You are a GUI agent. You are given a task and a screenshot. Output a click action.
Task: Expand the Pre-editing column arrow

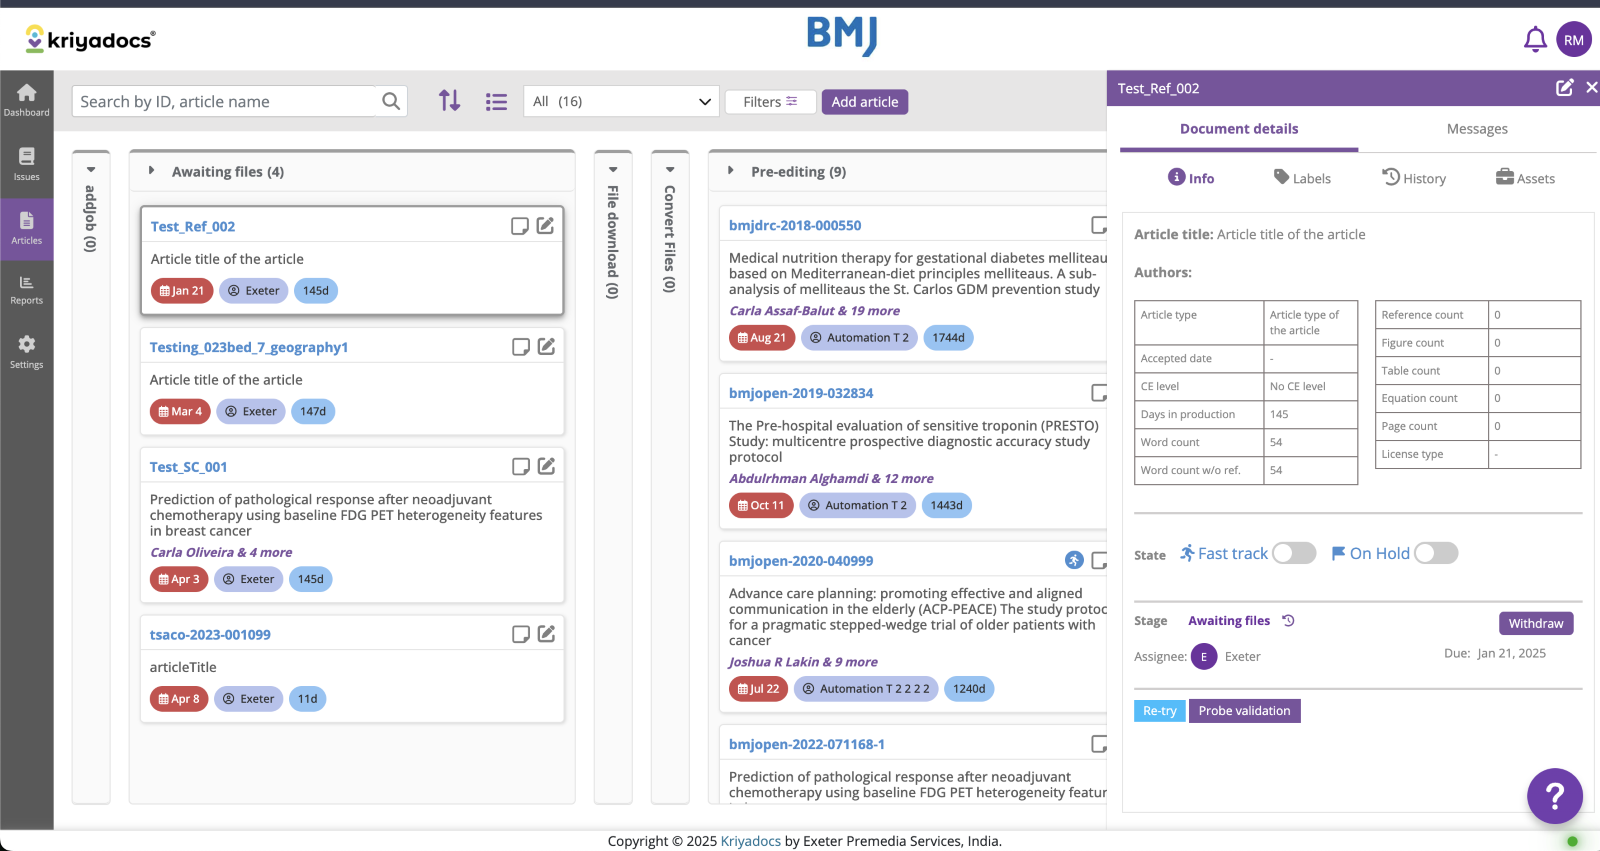(731, 171)
